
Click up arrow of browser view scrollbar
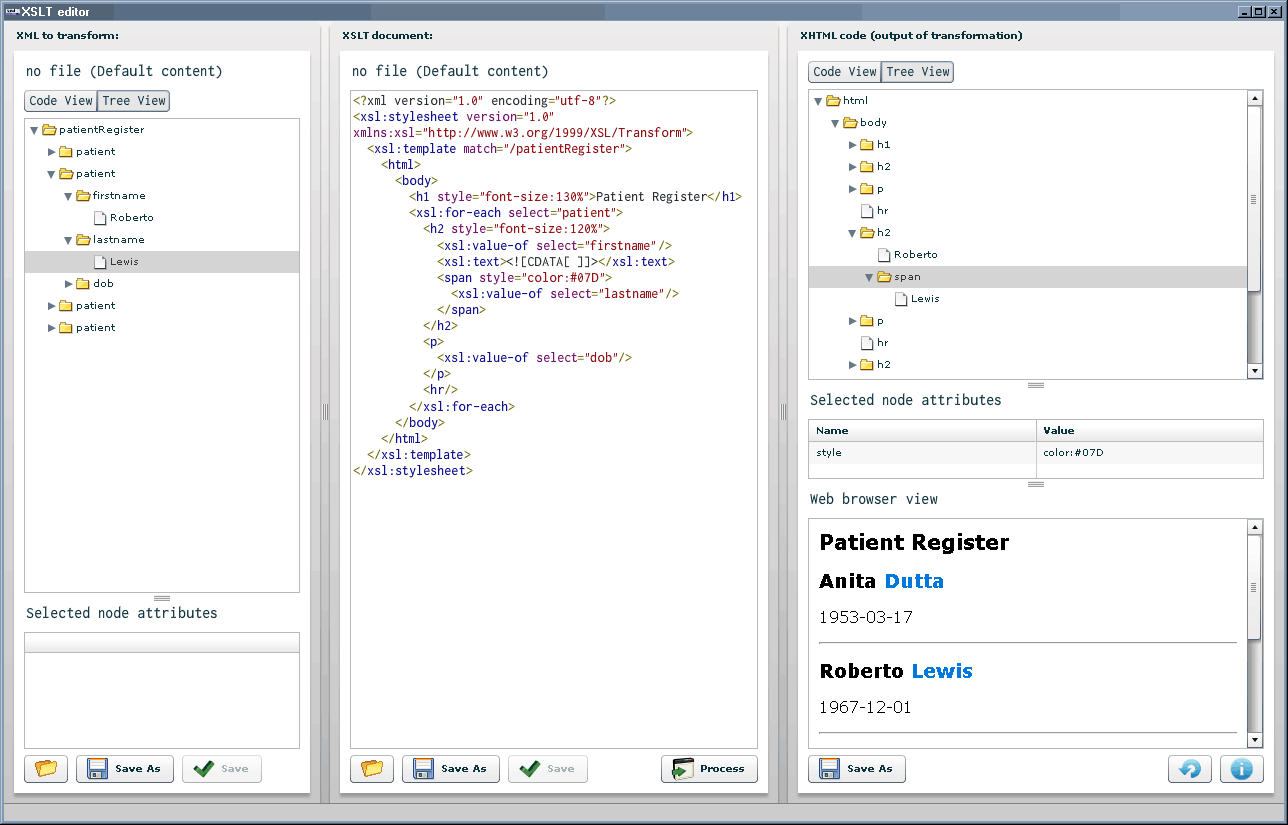(1255, 527)
